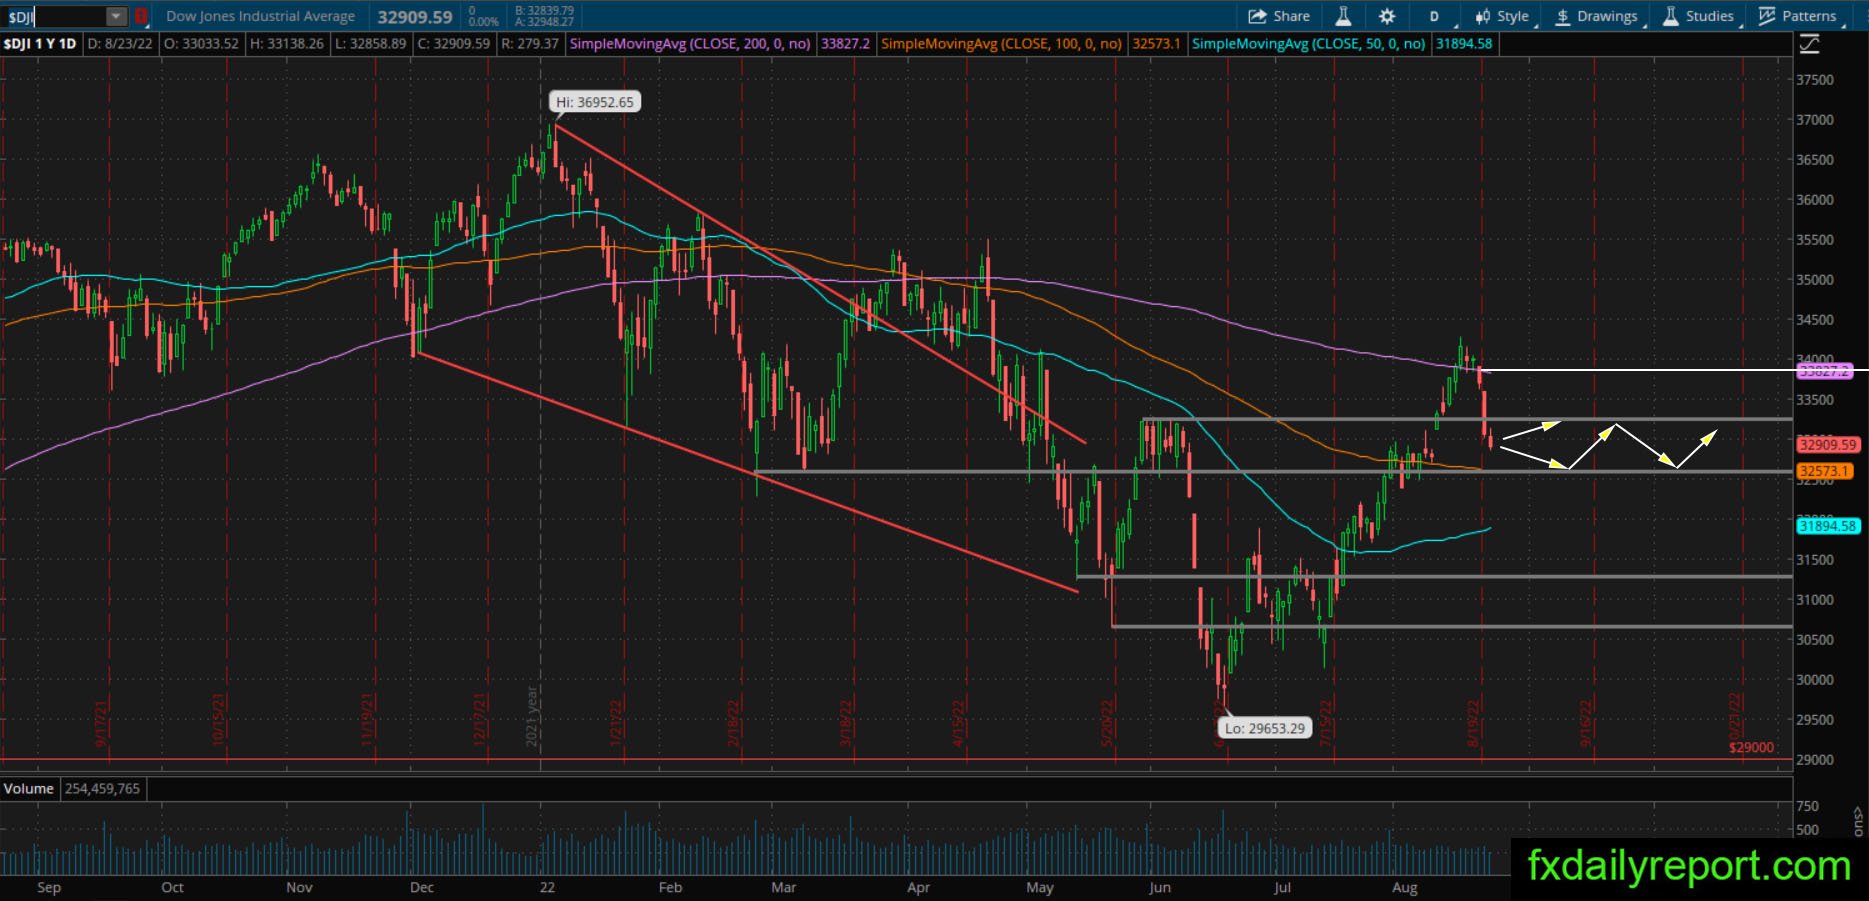The image size is (1869, 901).
Task: Click the Lo: 29653.29 price bubble
Action: tap(1265, 728)
